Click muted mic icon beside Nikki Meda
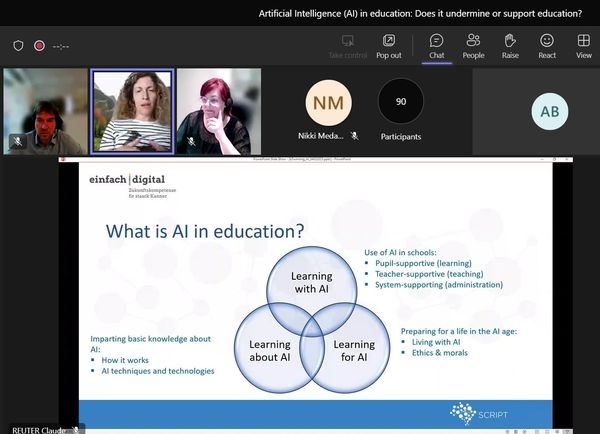This screenshot has height=434, width=600. (x=355, y=136)
